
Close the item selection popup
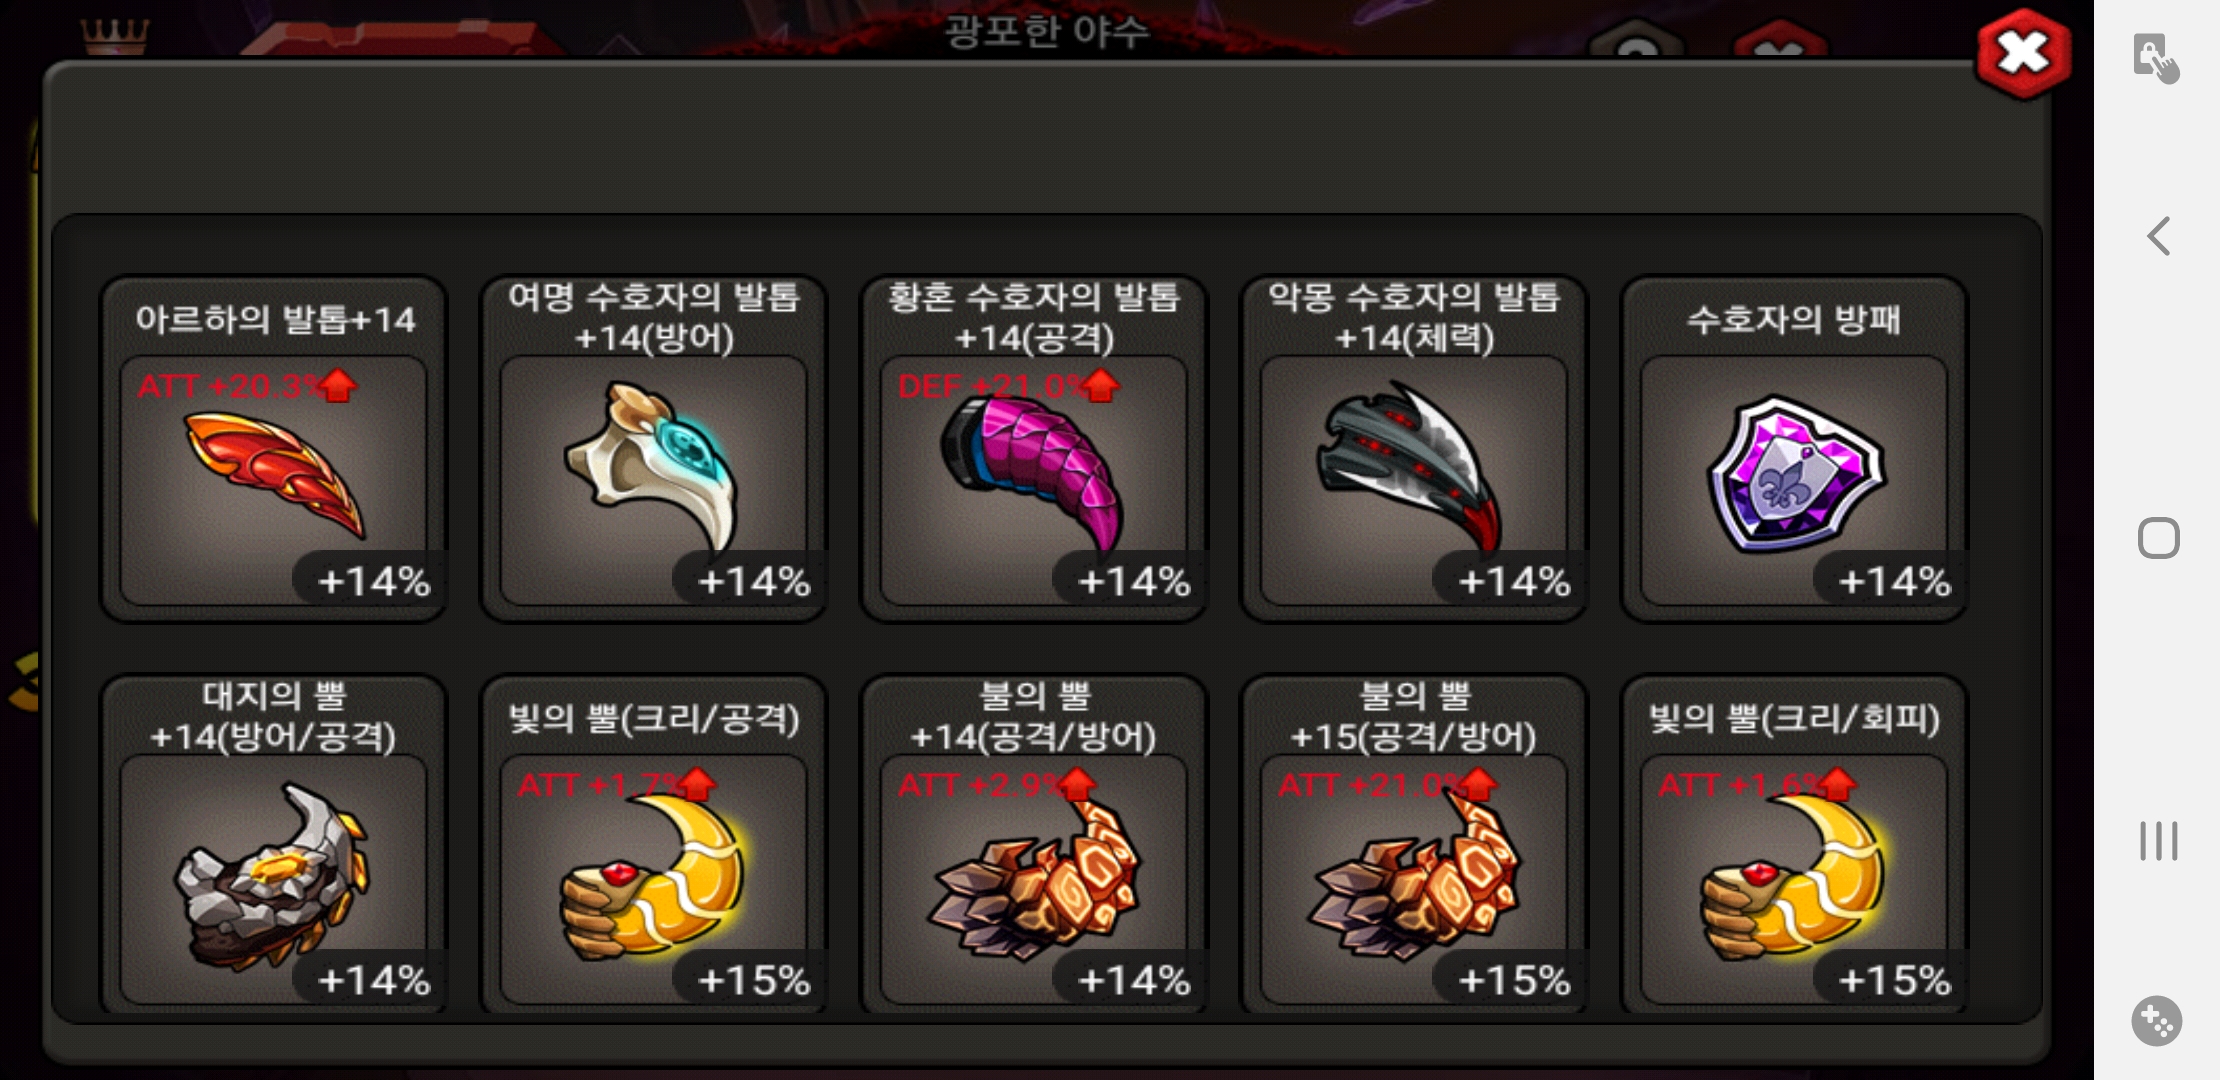coord(2023,53)
